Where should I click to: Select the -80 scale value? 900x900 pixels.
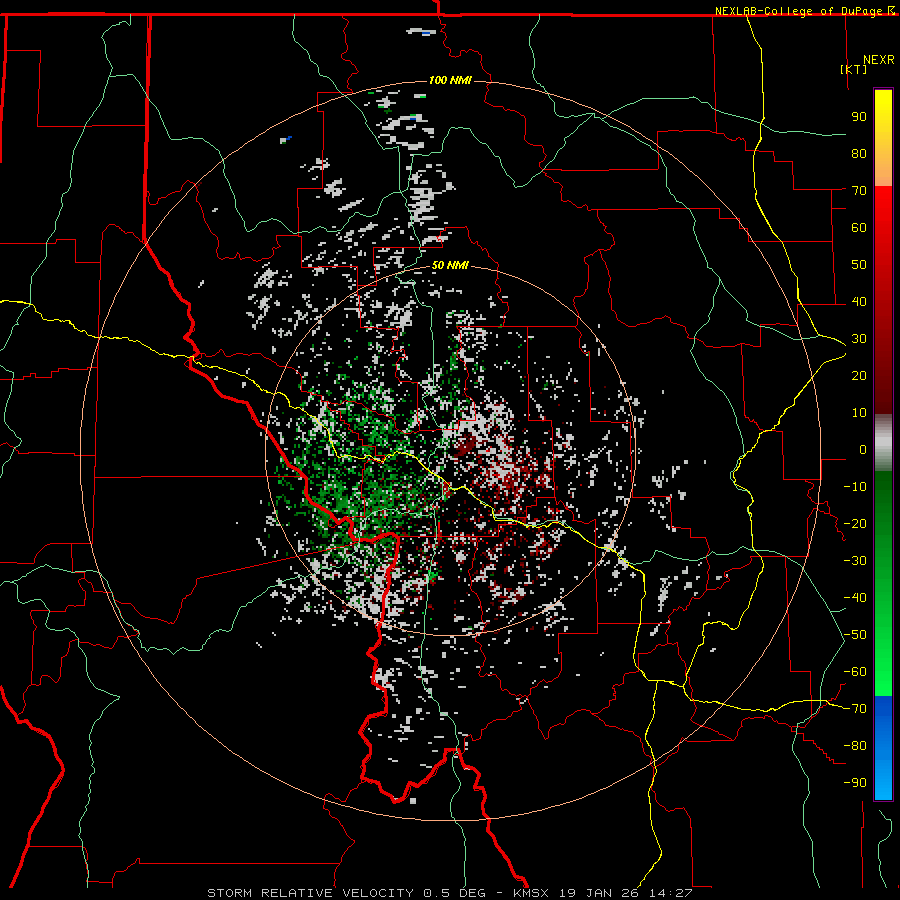point(855,746)
